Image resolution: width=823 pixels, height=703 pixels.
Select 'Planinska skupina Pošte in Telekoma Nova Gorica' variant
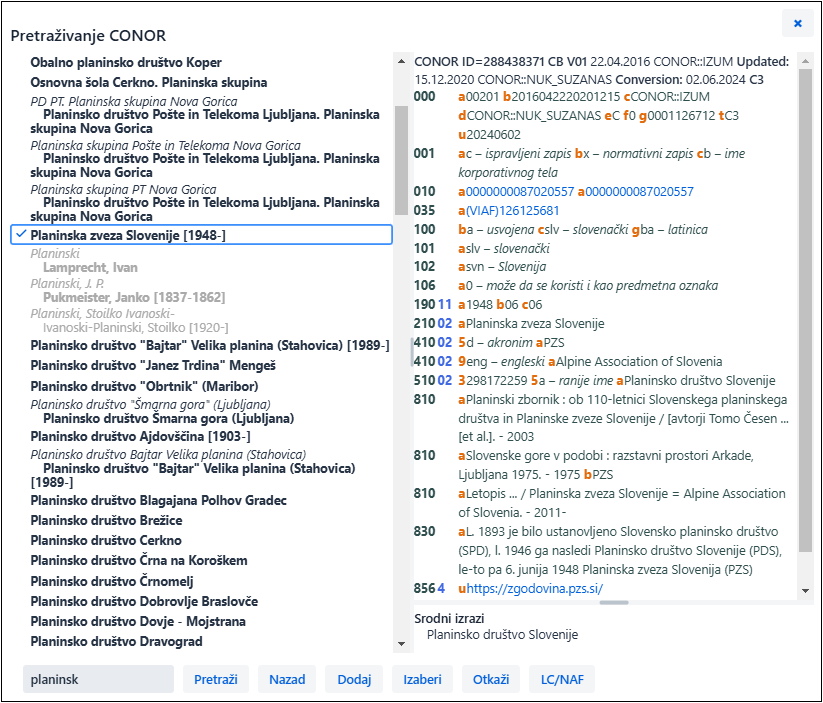(165, 145)
